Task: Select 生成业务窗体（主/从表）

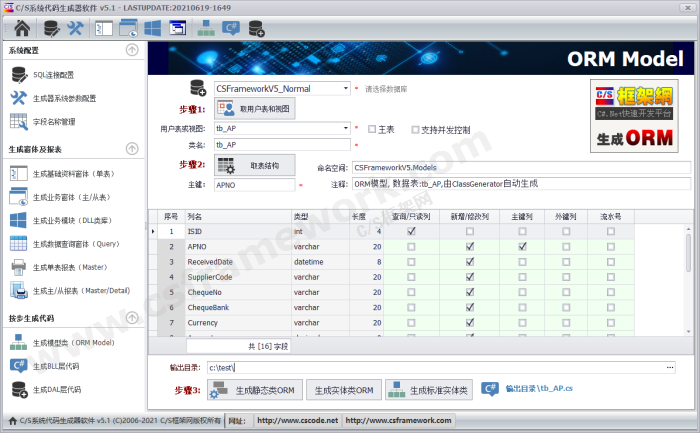Action: (74, 197)
